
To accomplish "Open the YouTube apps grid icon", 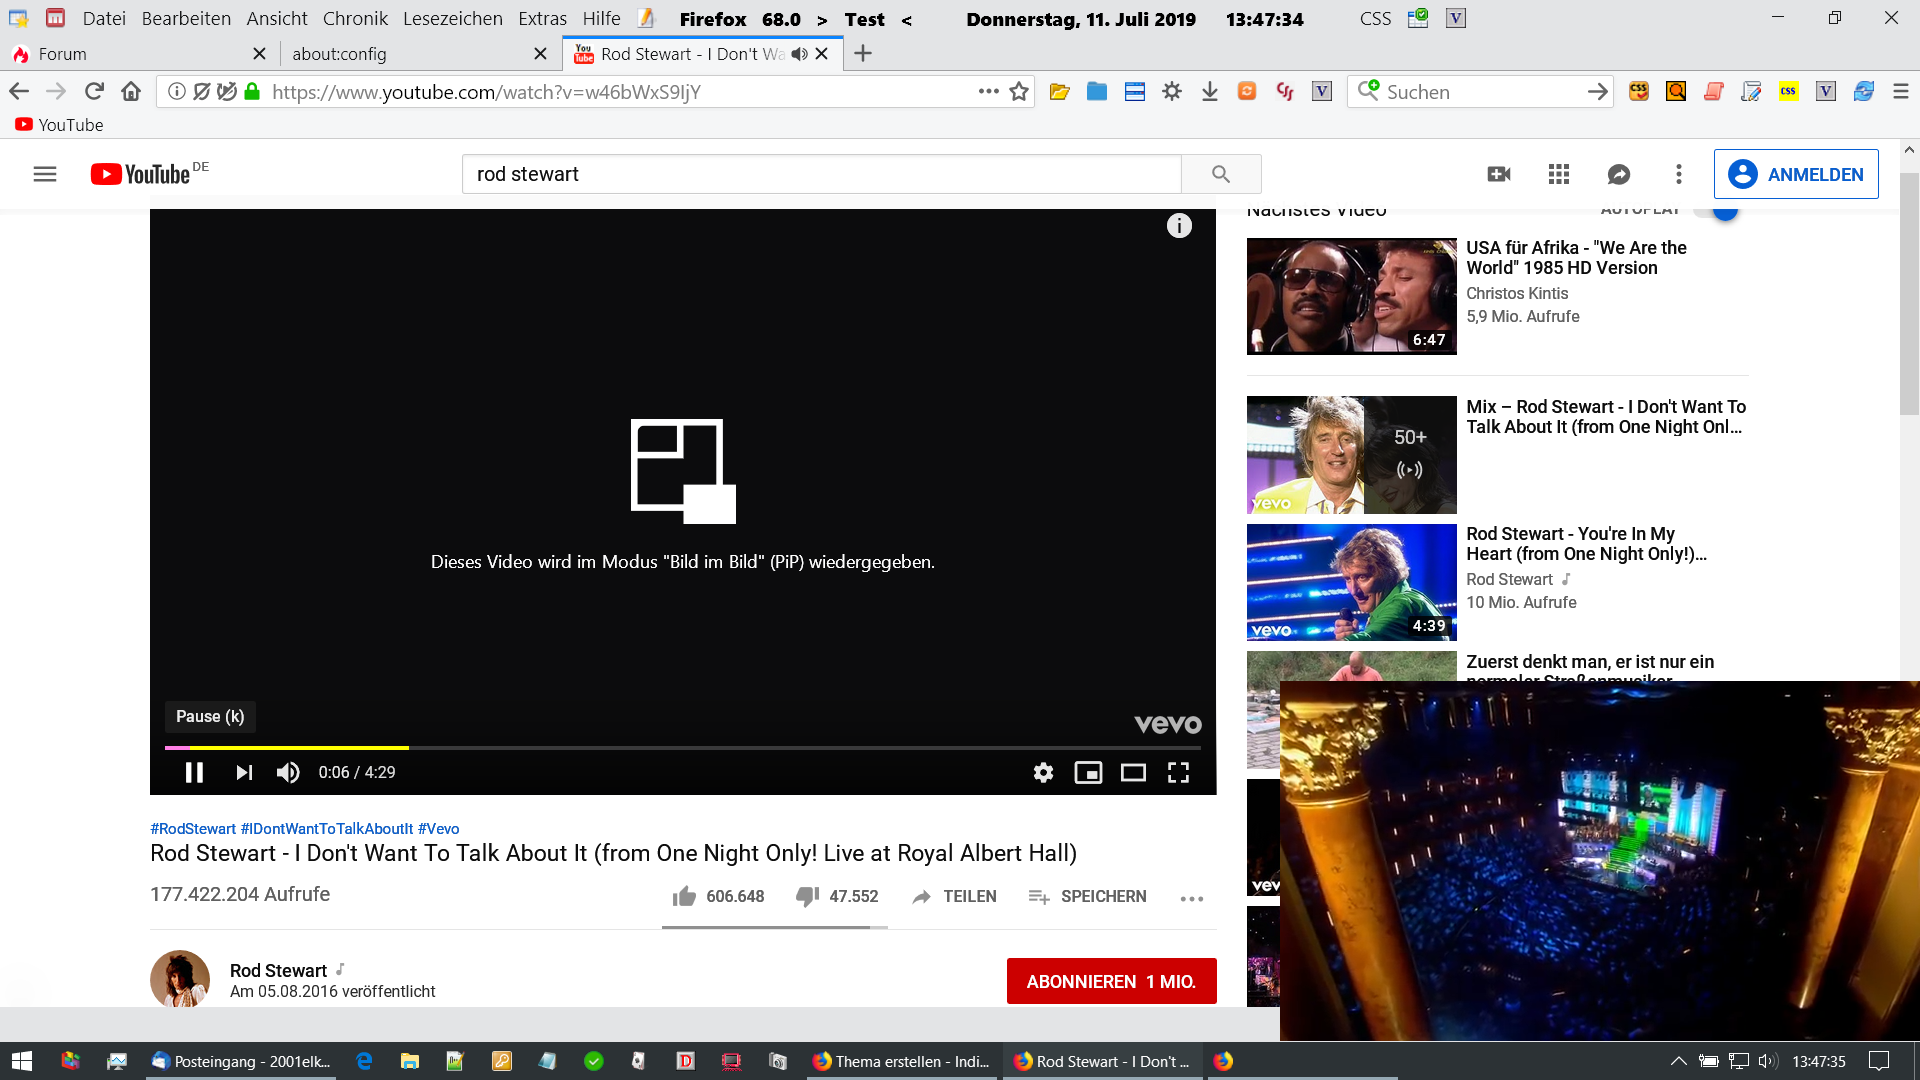I will (1558, 174).
